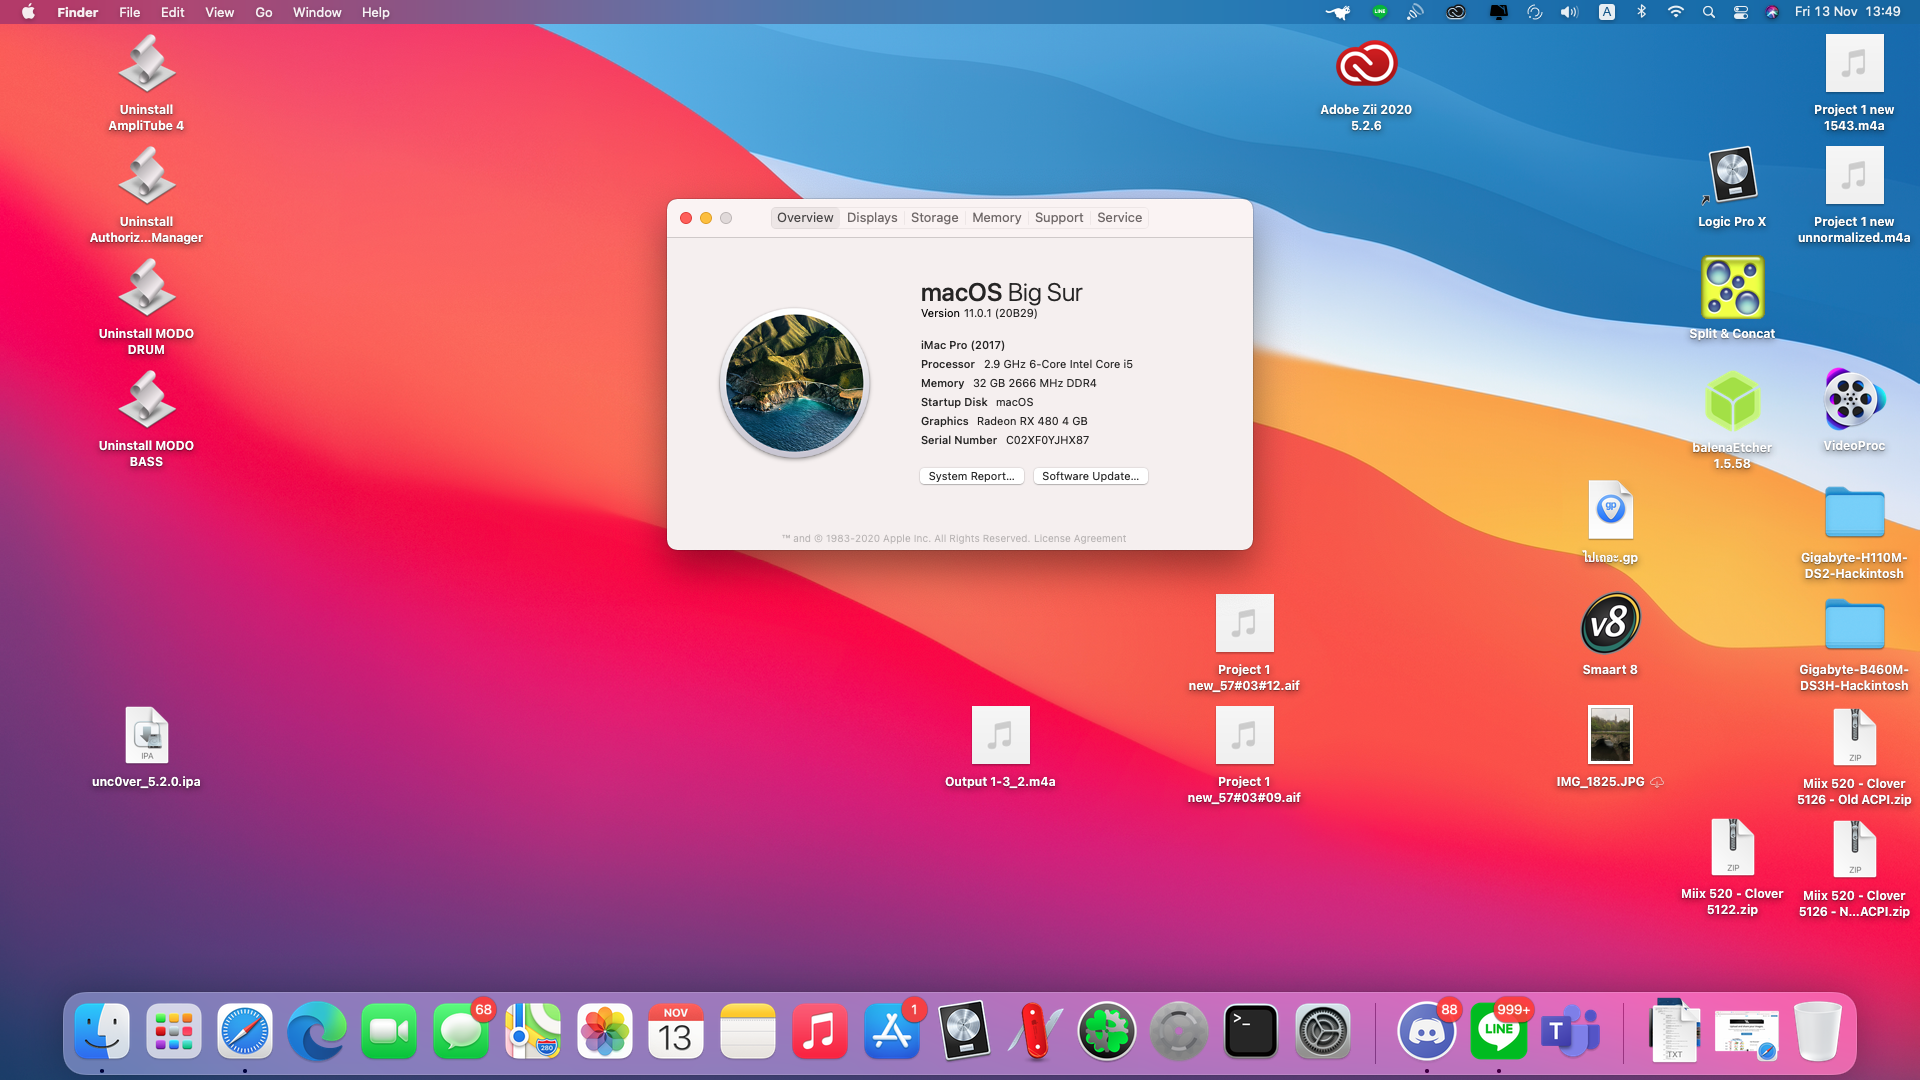The height and width of the screenshot is (1080, 1920).
Task: Open Launchpad in the Dock
Action: point(174,1031)
